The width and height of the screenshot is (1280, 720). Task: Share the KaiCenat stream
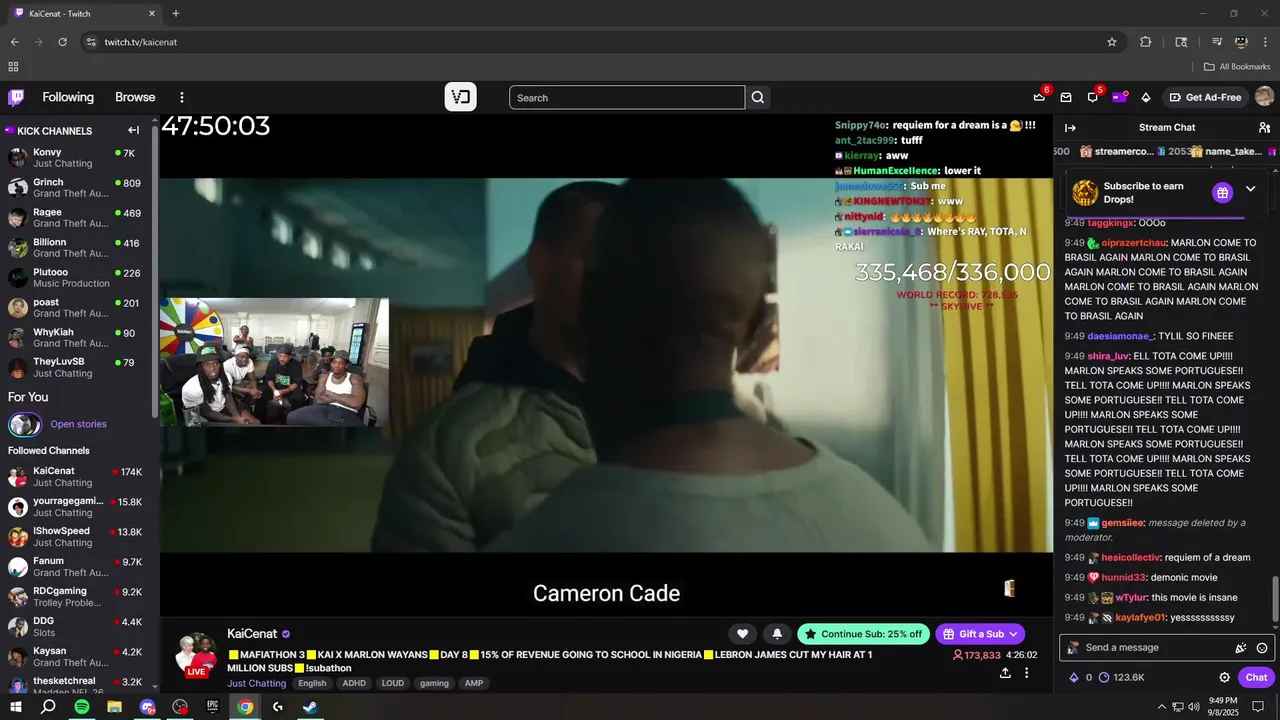(1005, 673)
